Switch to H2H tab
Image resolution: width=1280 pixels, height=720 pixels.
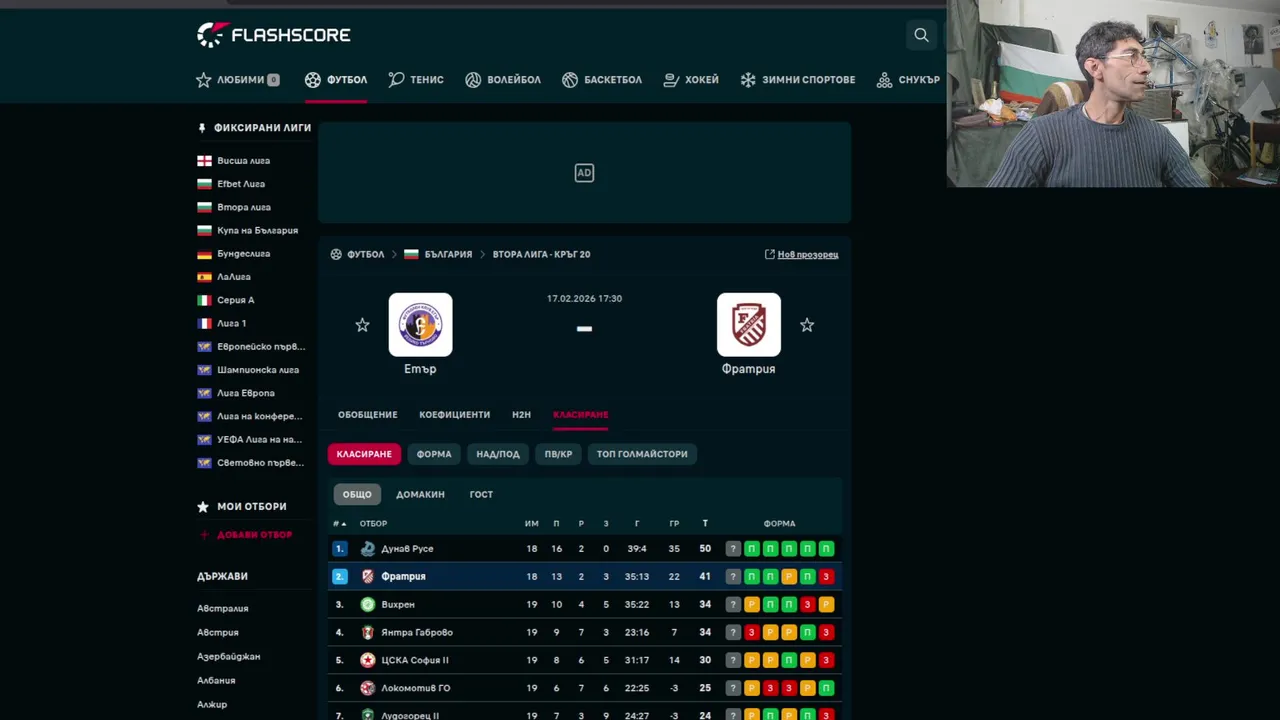pos(521,414)
